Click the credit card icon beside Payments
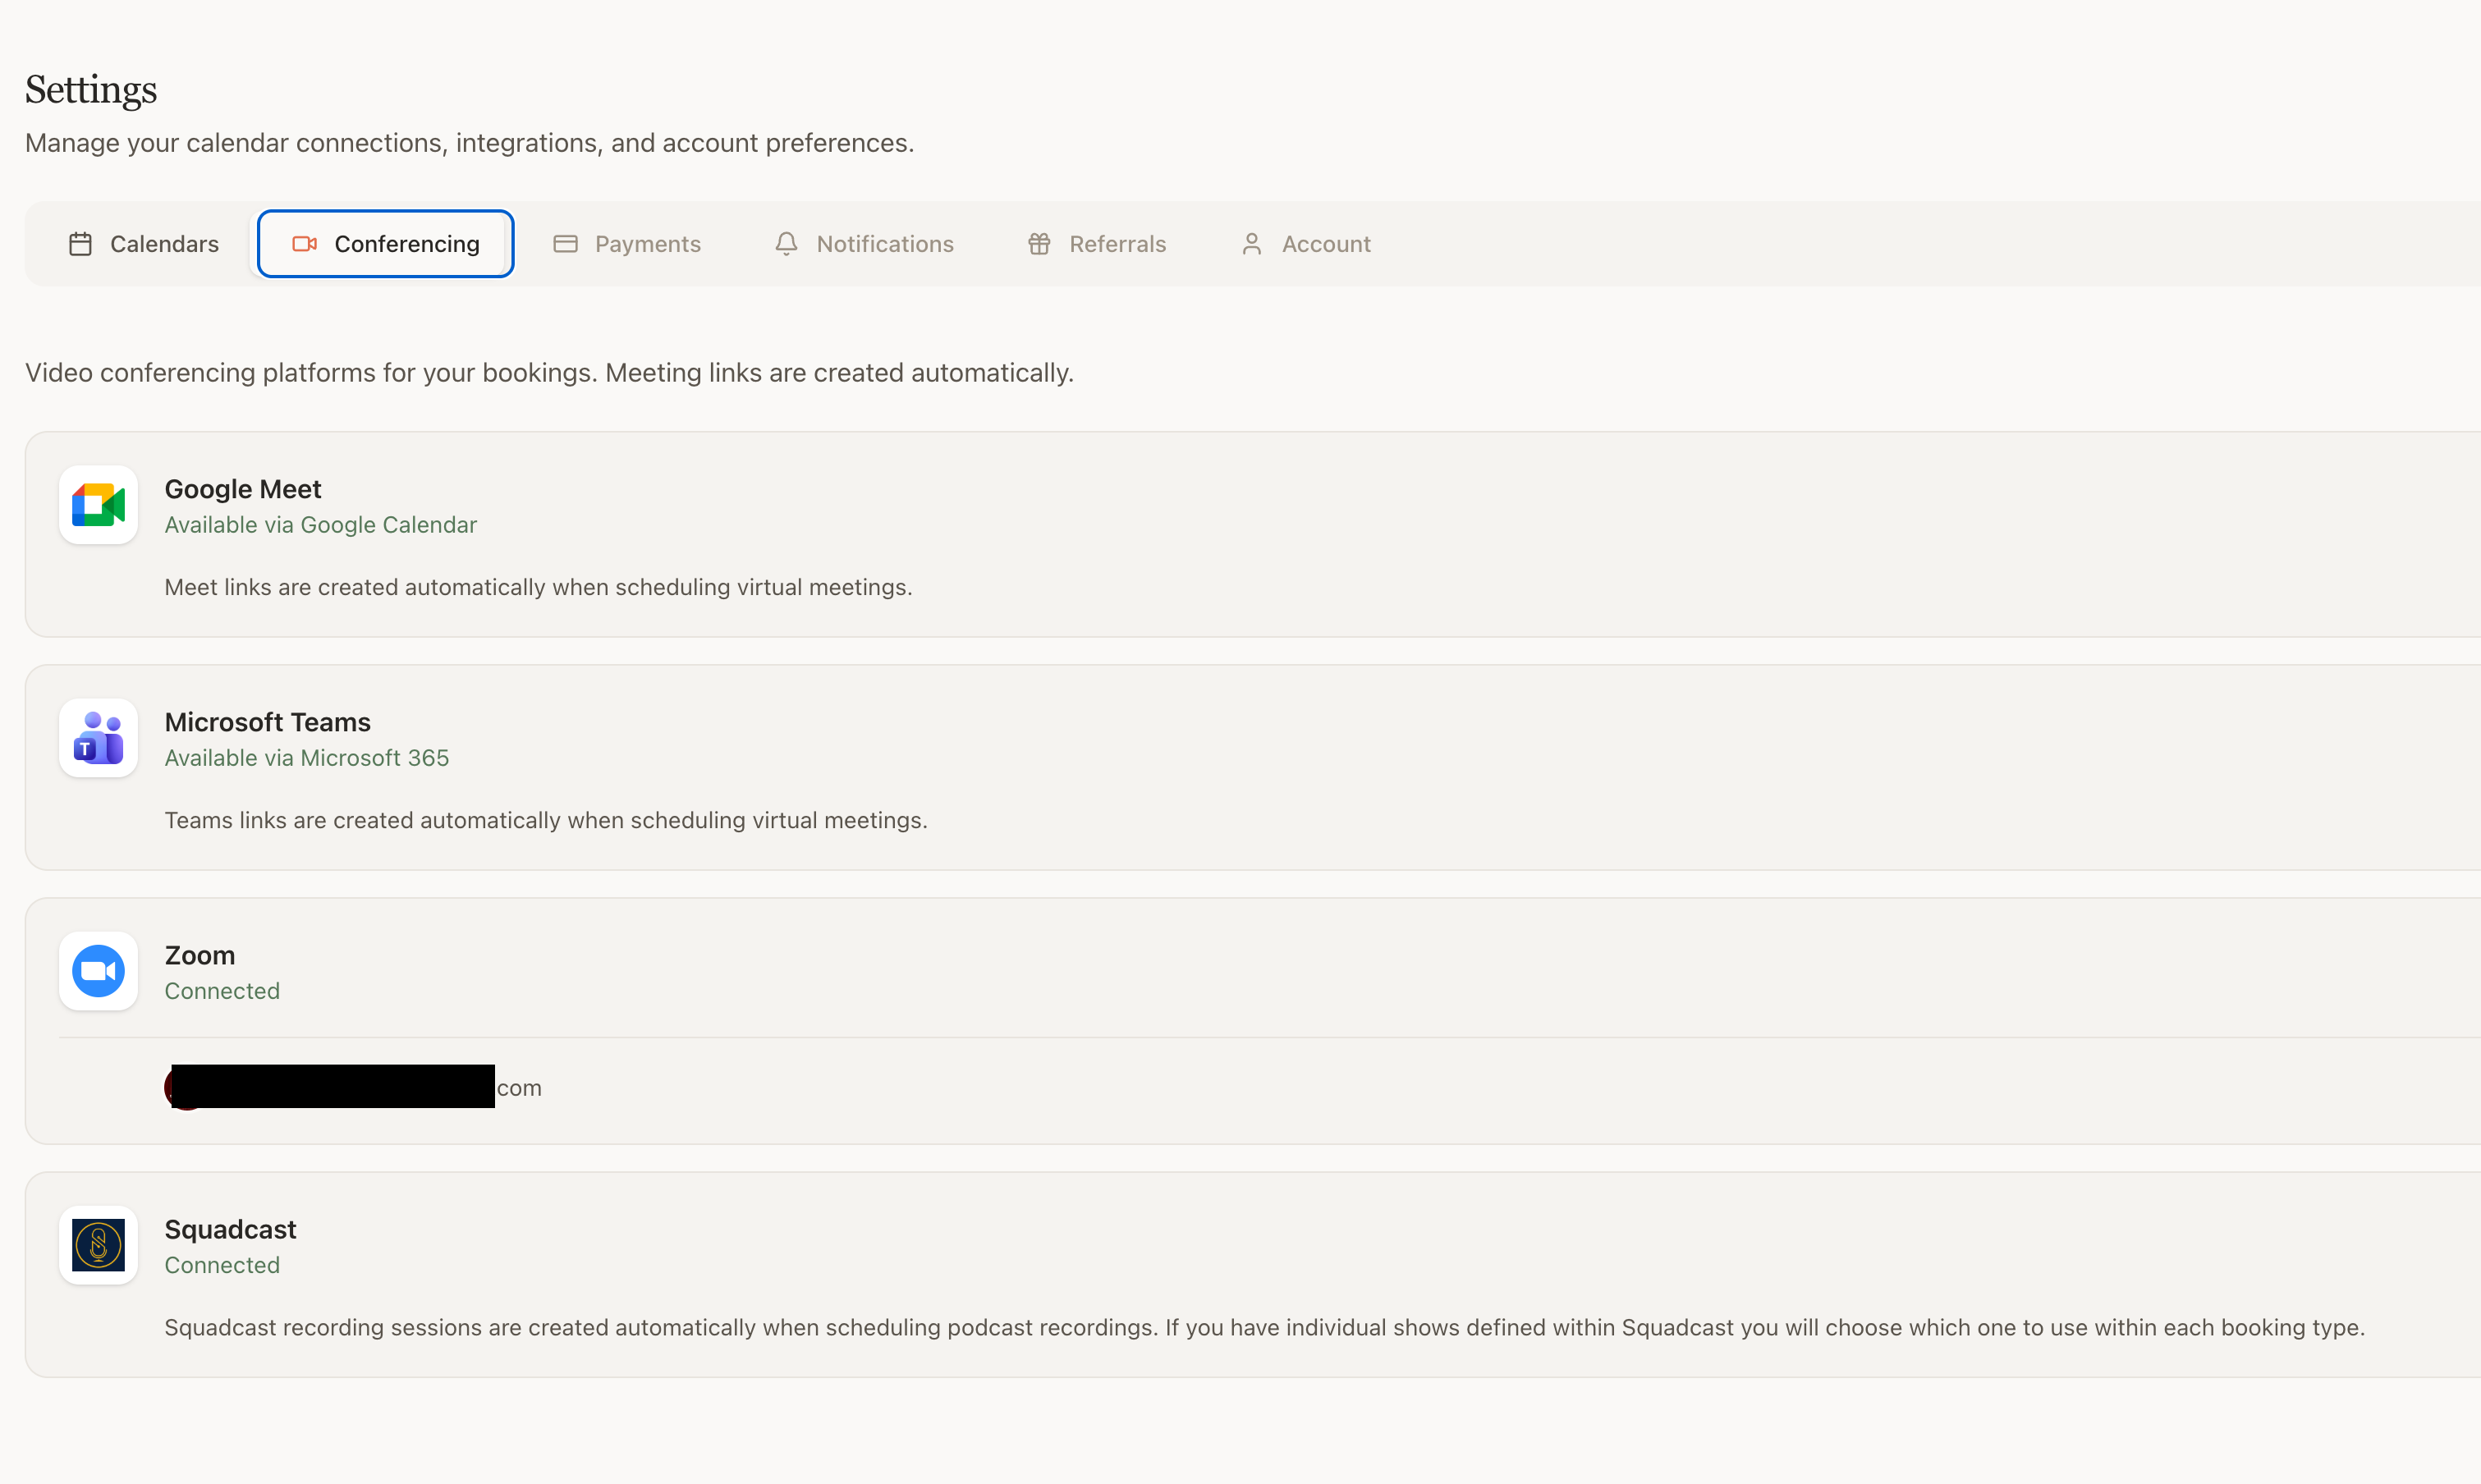Image resolution: width=2481 pixels, height=1484 pixels. tap(565, 243)
